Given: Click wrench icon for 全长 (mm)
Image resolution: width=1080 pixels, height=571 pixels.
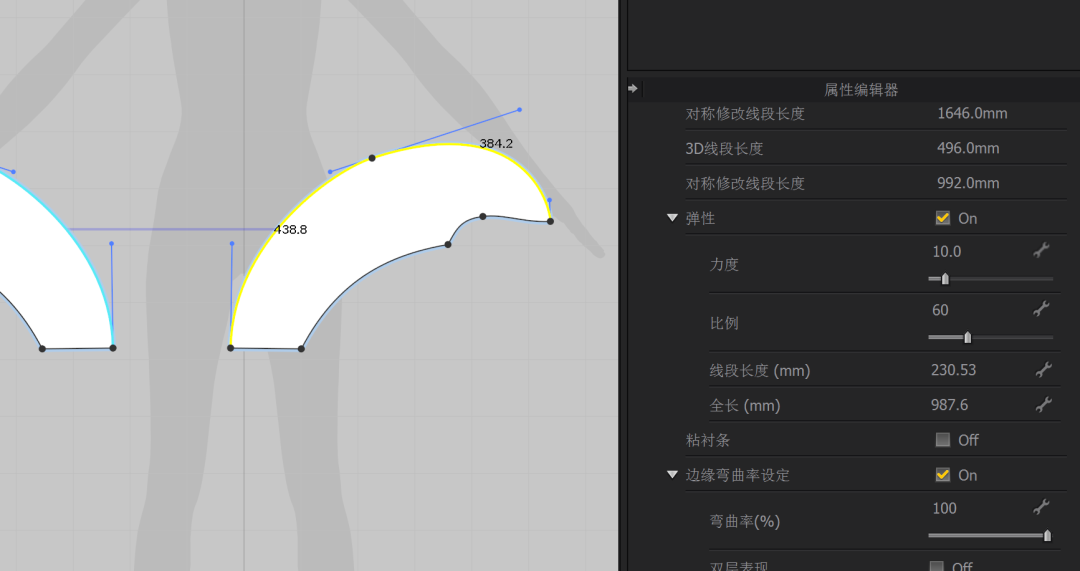Looking at the screenshot, I should coord(1043,405).
